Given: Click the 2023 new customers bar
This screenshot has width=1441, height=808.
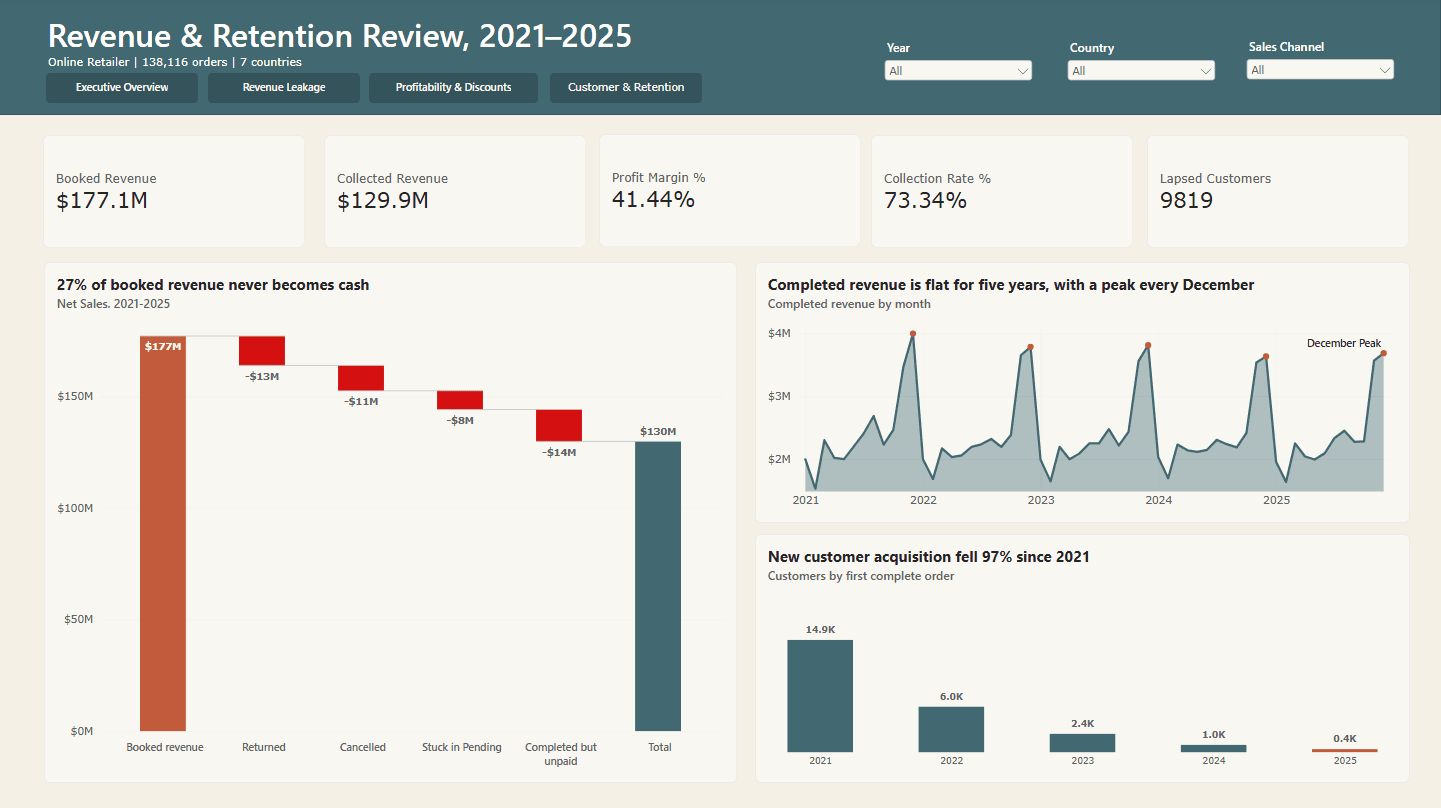Looking at the screenshot, I should (x=1082, y=743).
